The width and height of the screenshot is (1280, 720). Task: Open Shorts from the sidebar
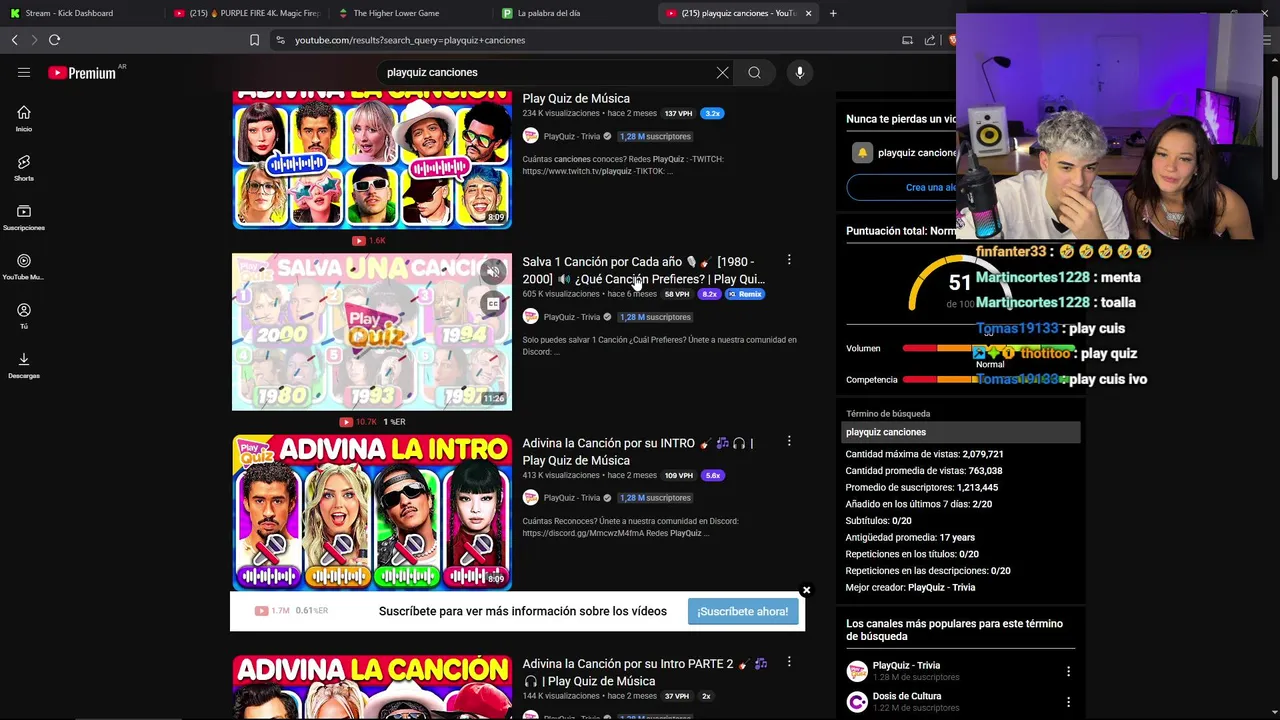(x=24, y=168)
